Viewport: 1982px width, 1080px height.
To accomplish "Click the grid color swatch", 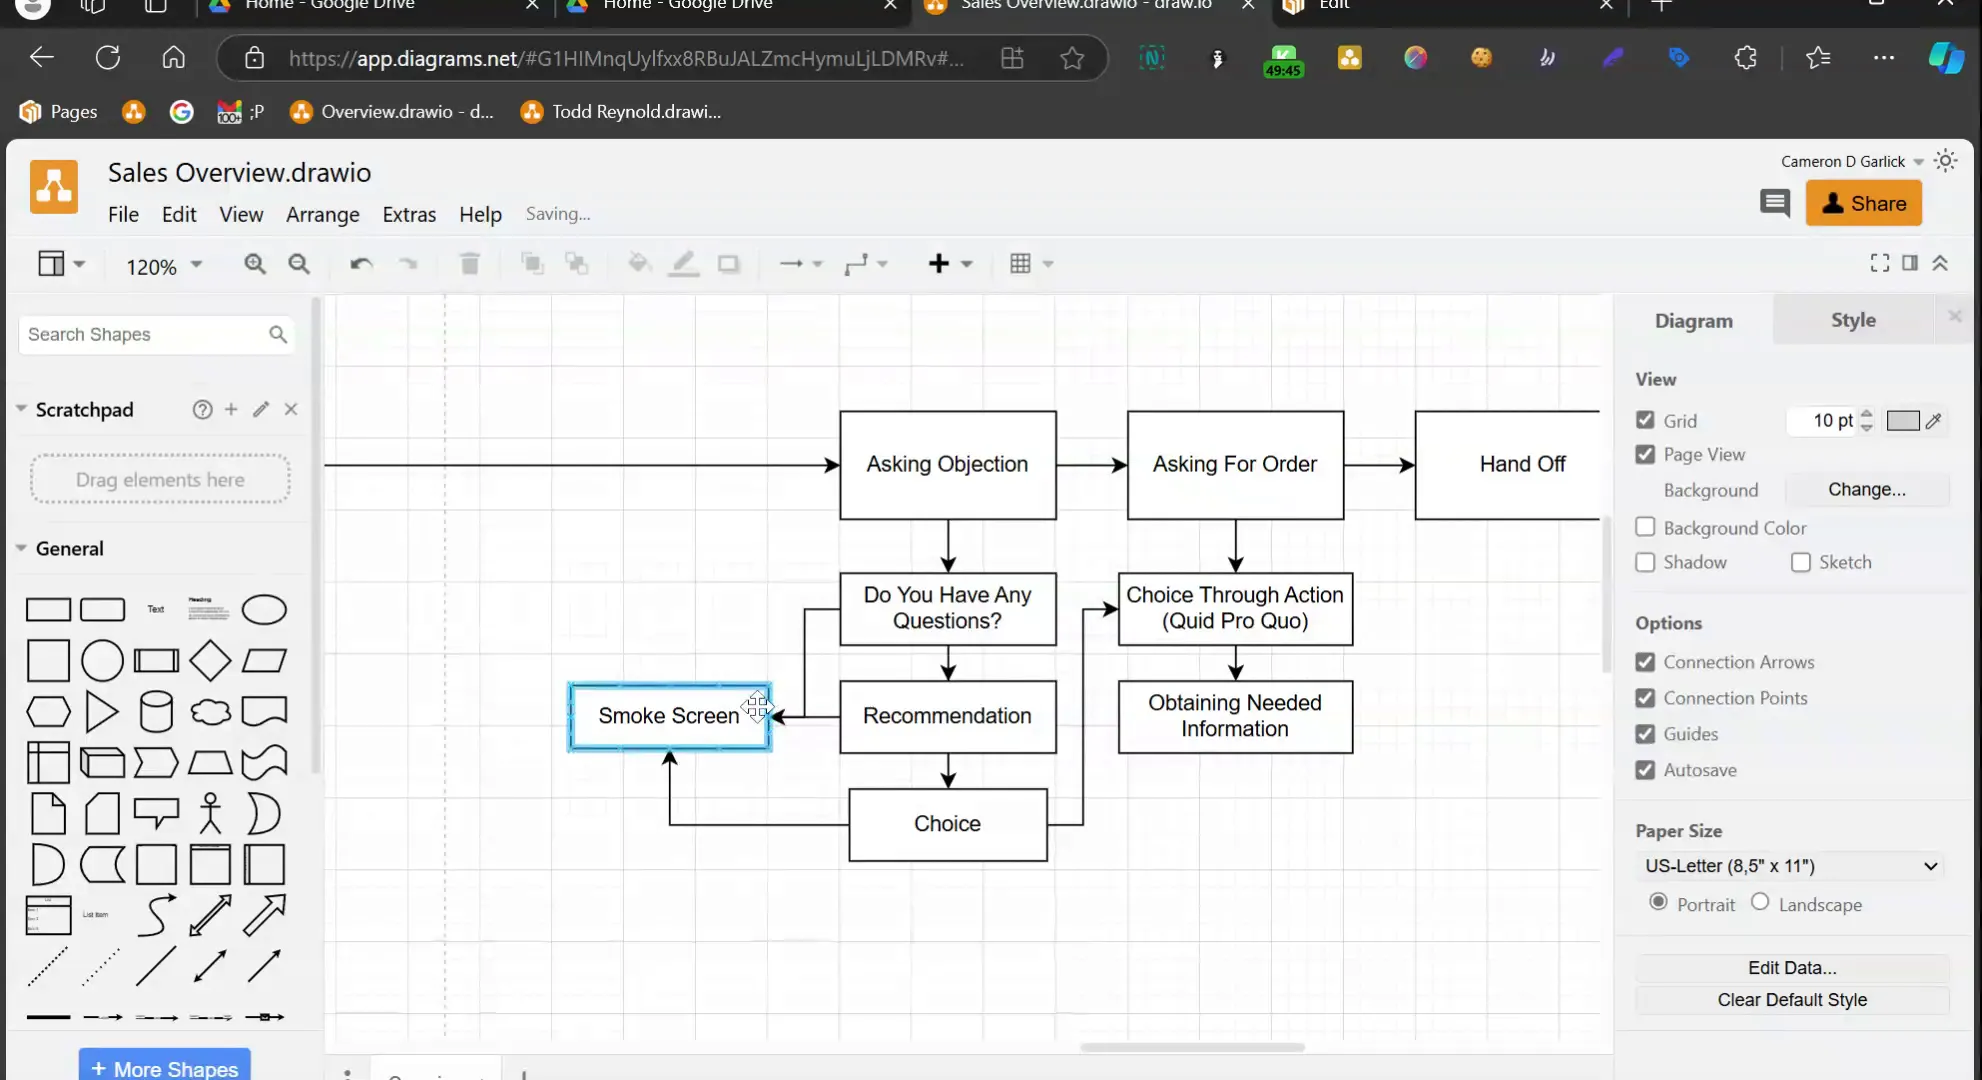I will pos(1902,421).
